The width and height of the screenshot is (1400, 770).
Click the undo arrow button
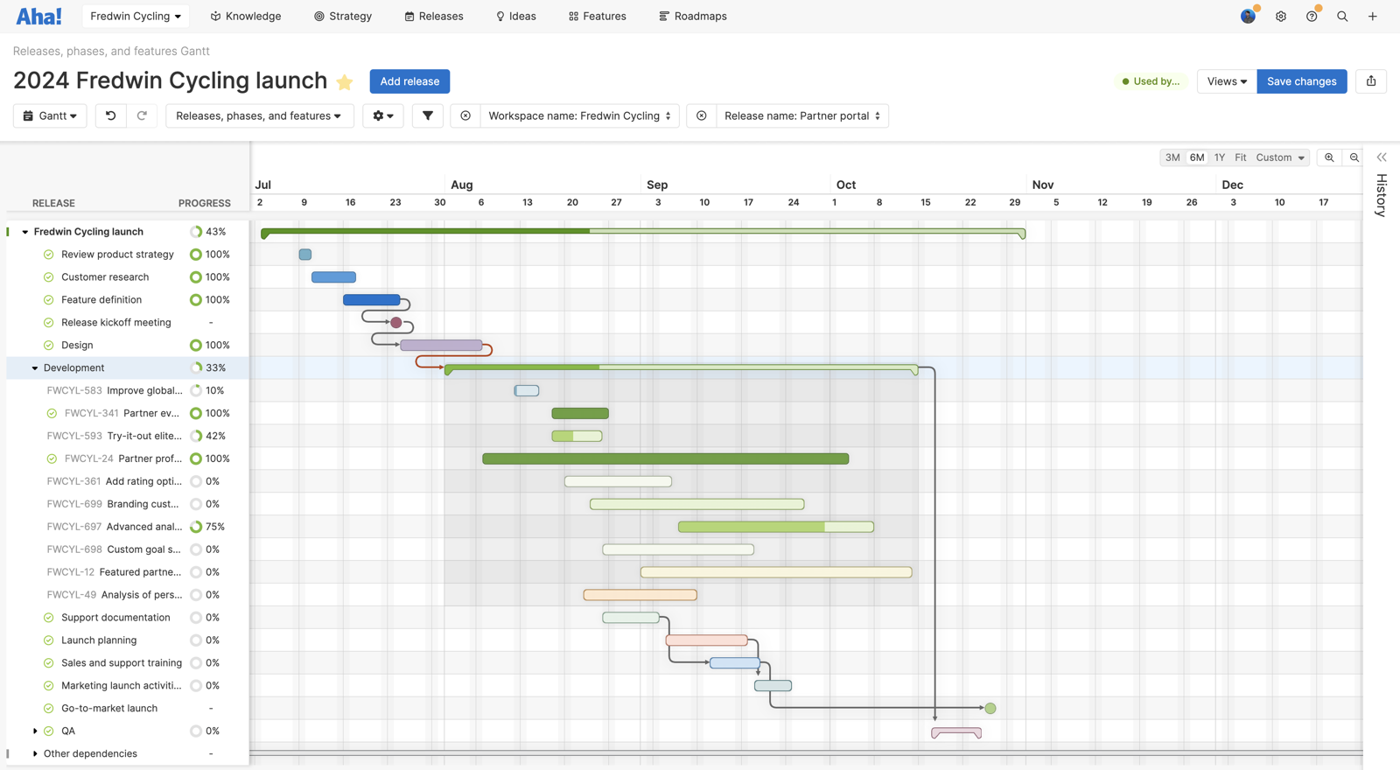point(111,116)
